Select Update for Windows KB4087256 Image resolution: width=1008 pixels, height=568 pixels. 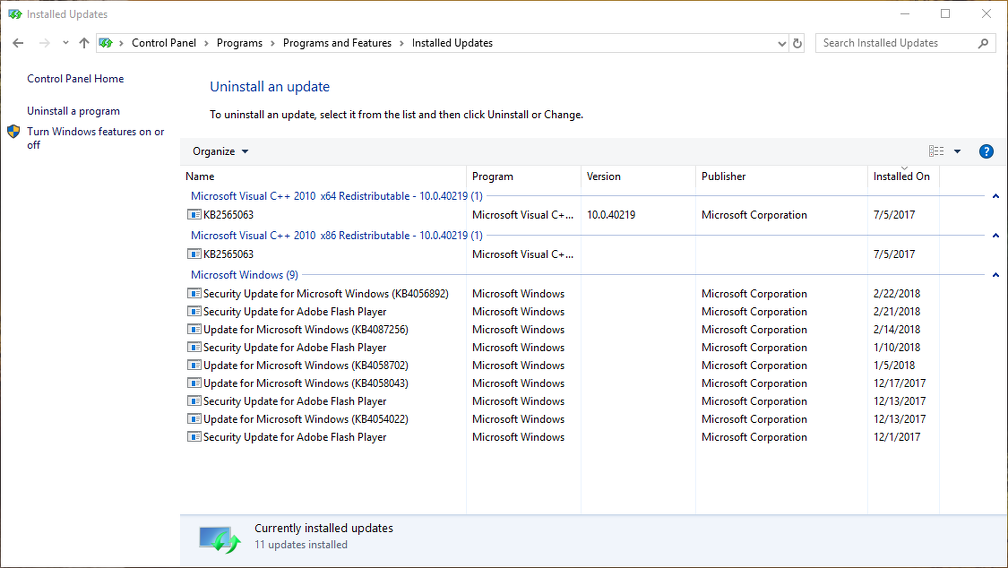point(305,330)
